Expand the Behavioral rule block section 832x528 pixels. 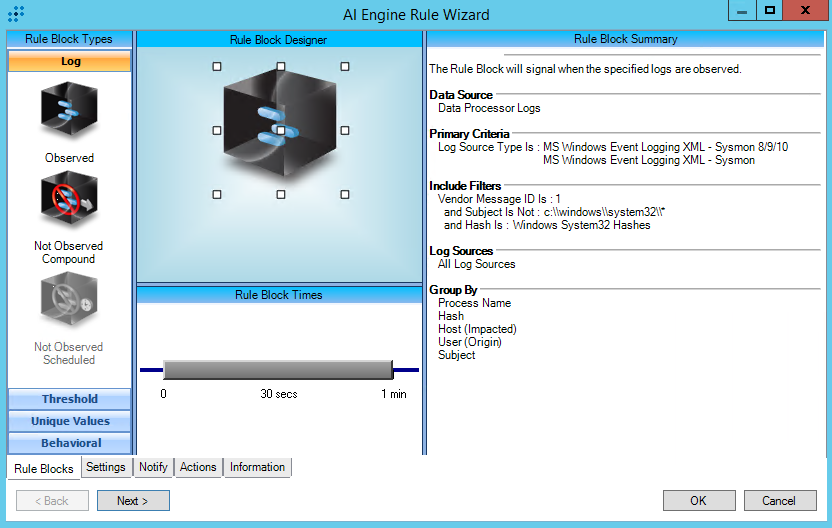click(x=69, y=443)
